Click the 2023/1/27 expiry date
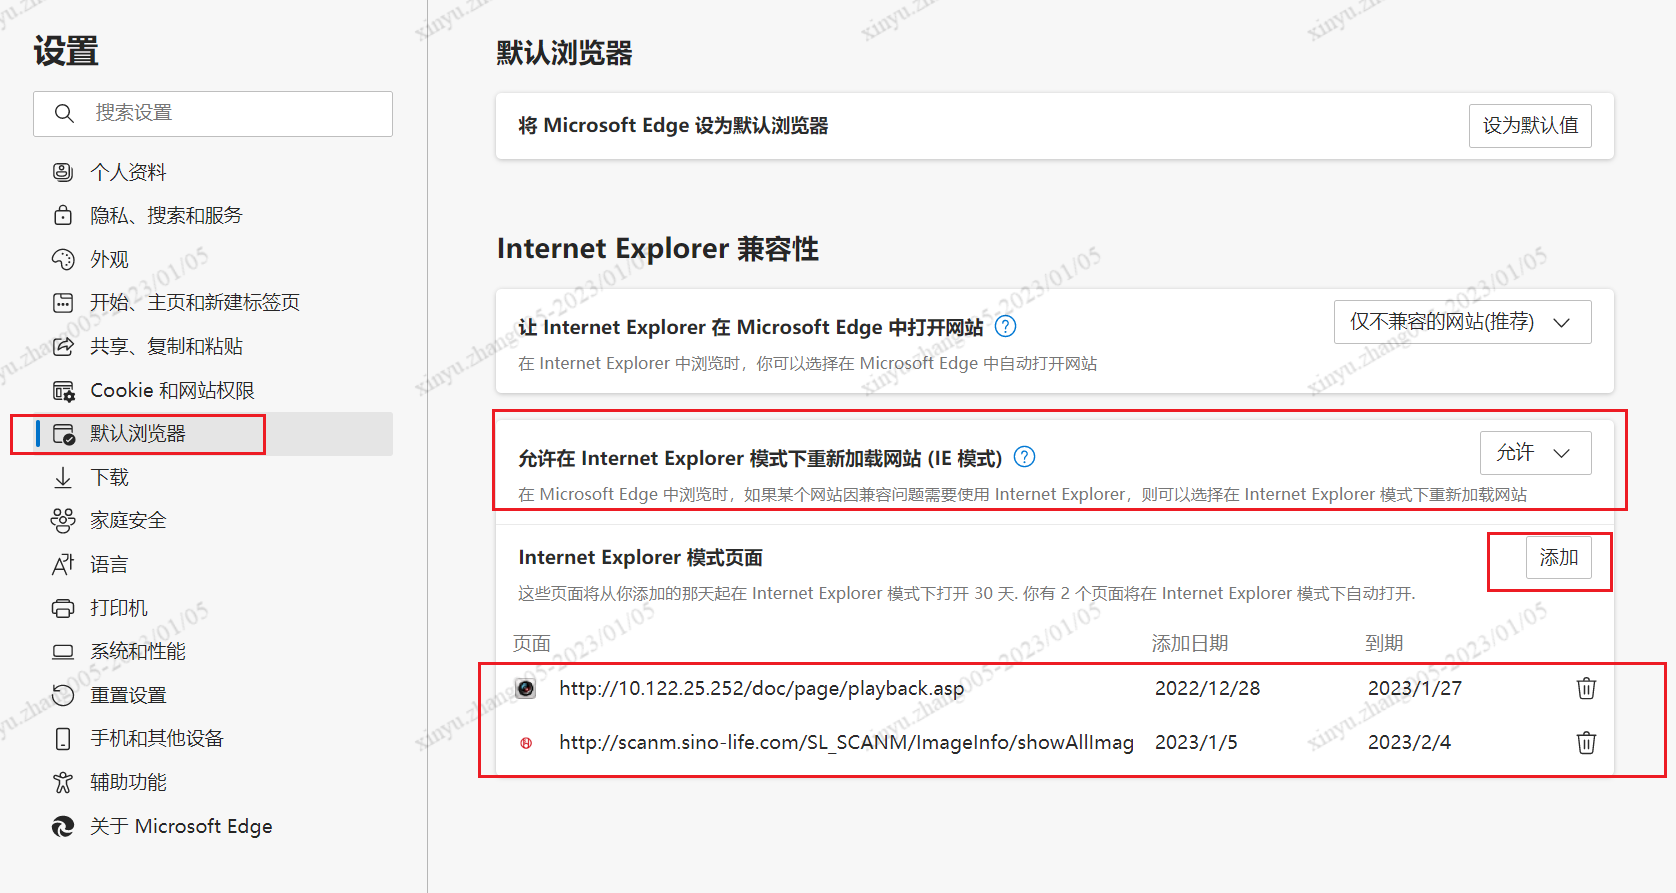The image size is (1676, 893). pyautogui.click(x=1415, y=688)
